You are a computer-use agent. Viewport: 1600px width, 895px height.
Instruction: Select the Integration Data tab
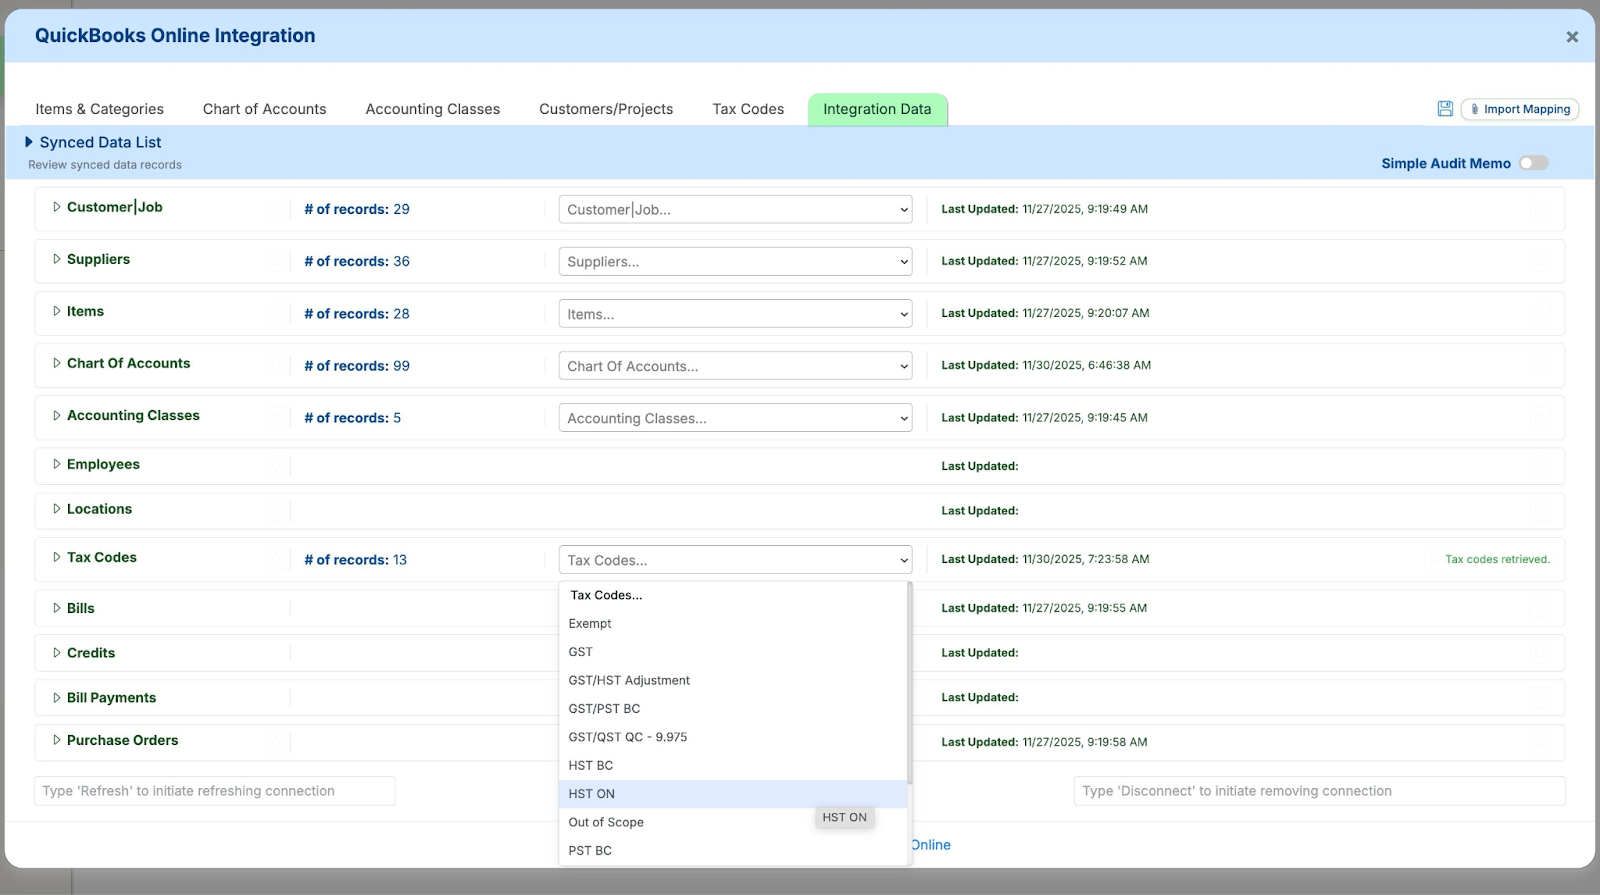pos(877,109)
